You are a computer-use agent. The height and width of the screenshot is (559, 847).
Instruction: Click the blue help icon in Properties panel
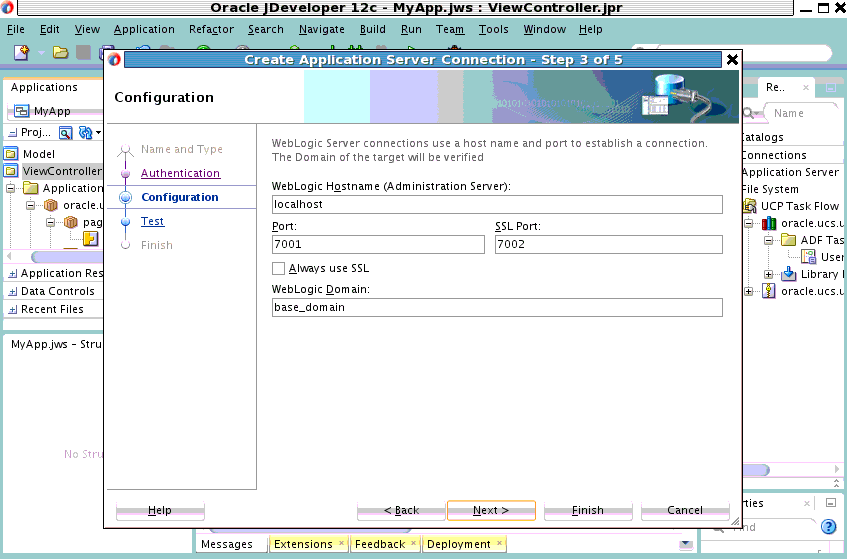pyautogui.click(x=828, y=527)
